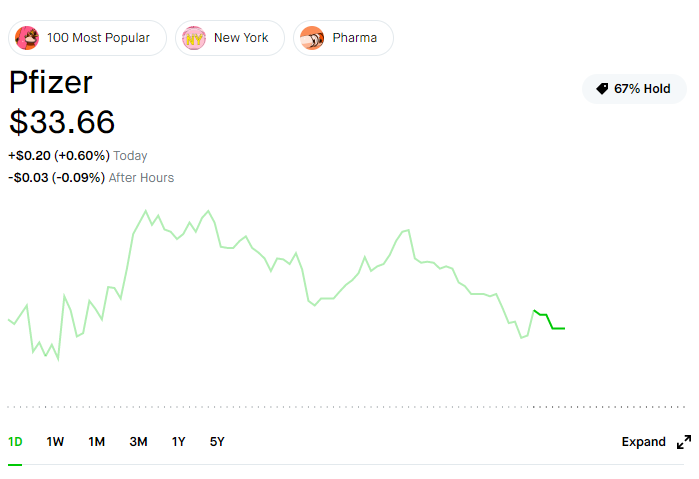The image size is (699, 479).
Task: Click the dotted baseline below the chart
Action: point(346,407)
